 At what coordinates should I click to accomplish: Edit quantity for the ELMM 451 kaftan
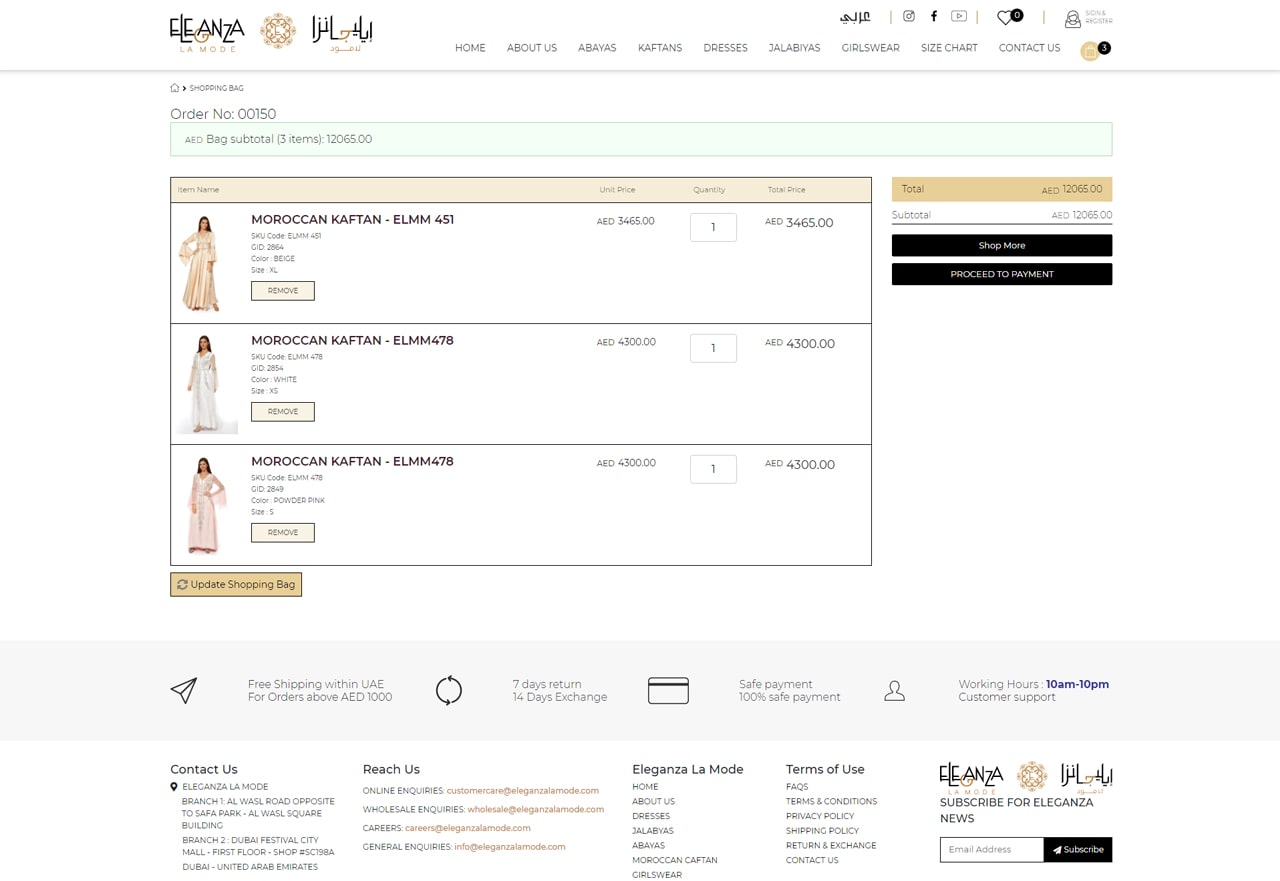click(x=713, y=227)
